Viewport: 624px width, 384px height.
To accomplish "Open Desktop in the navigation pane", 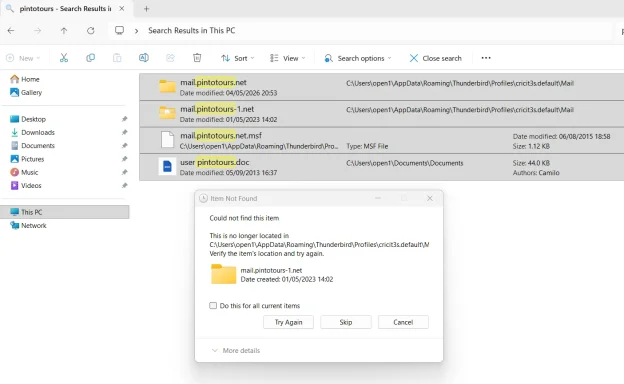I will pos(28,119).
